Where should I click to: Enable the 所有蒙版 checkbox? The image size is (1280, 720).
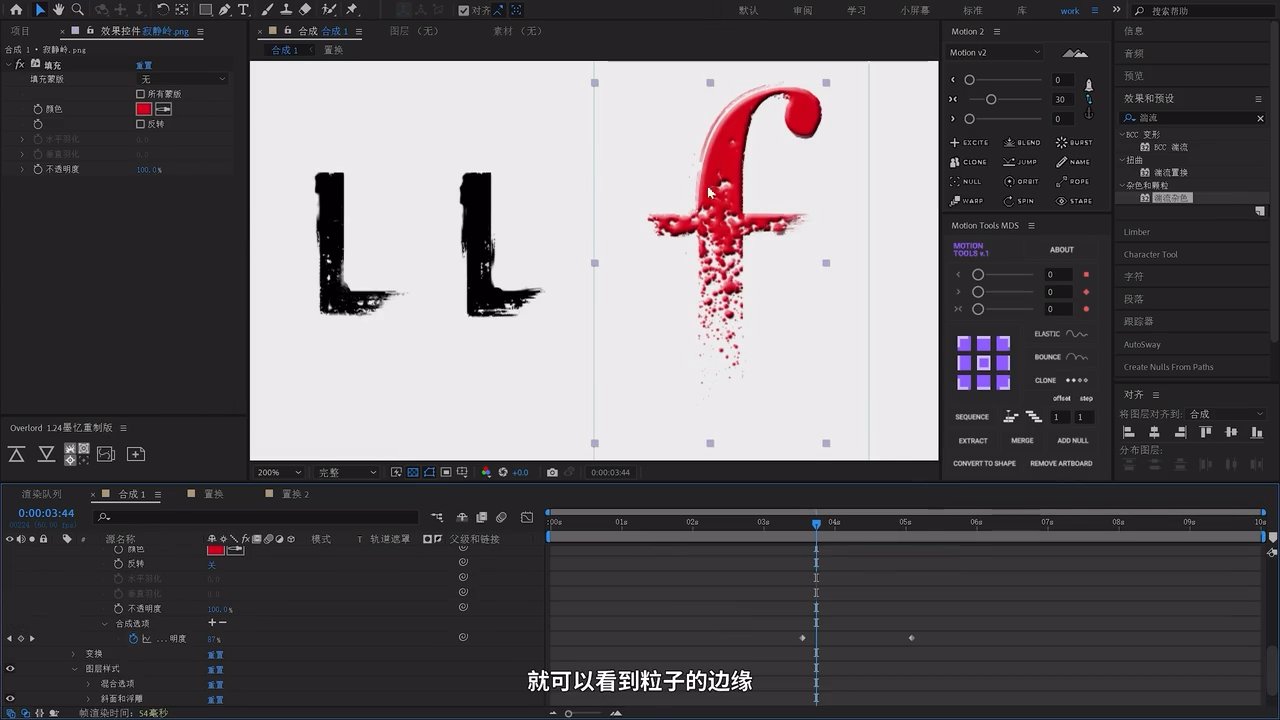tap(140, 94)
